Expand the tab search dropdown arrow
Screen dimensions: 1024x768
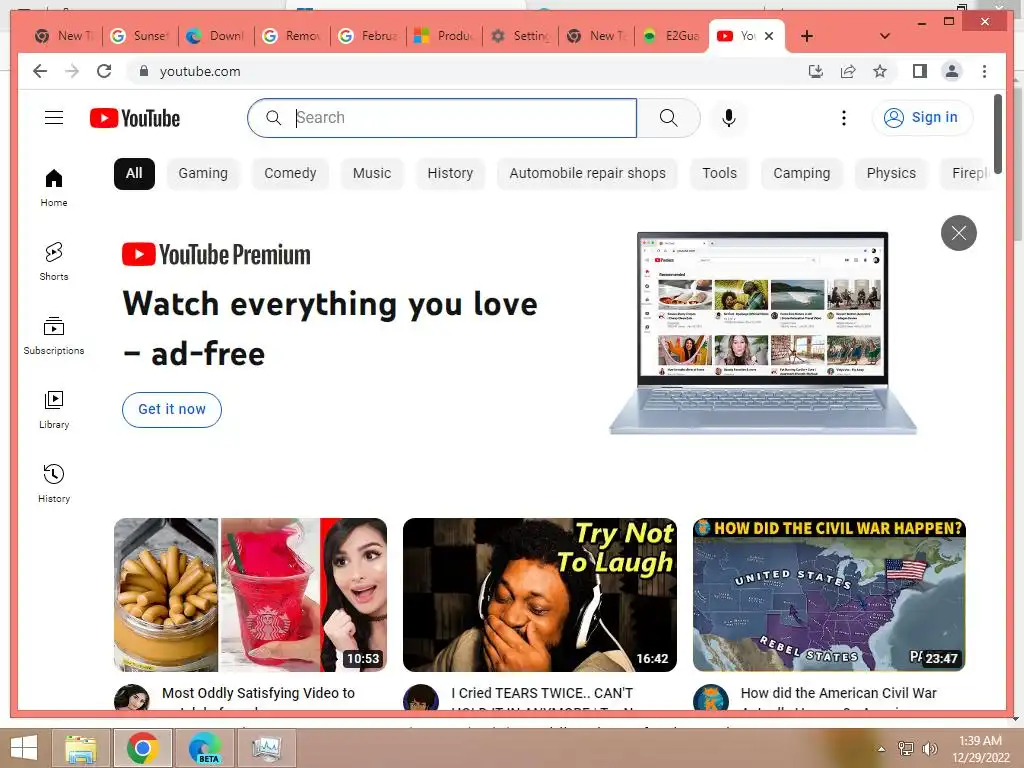tap(884, 36)
